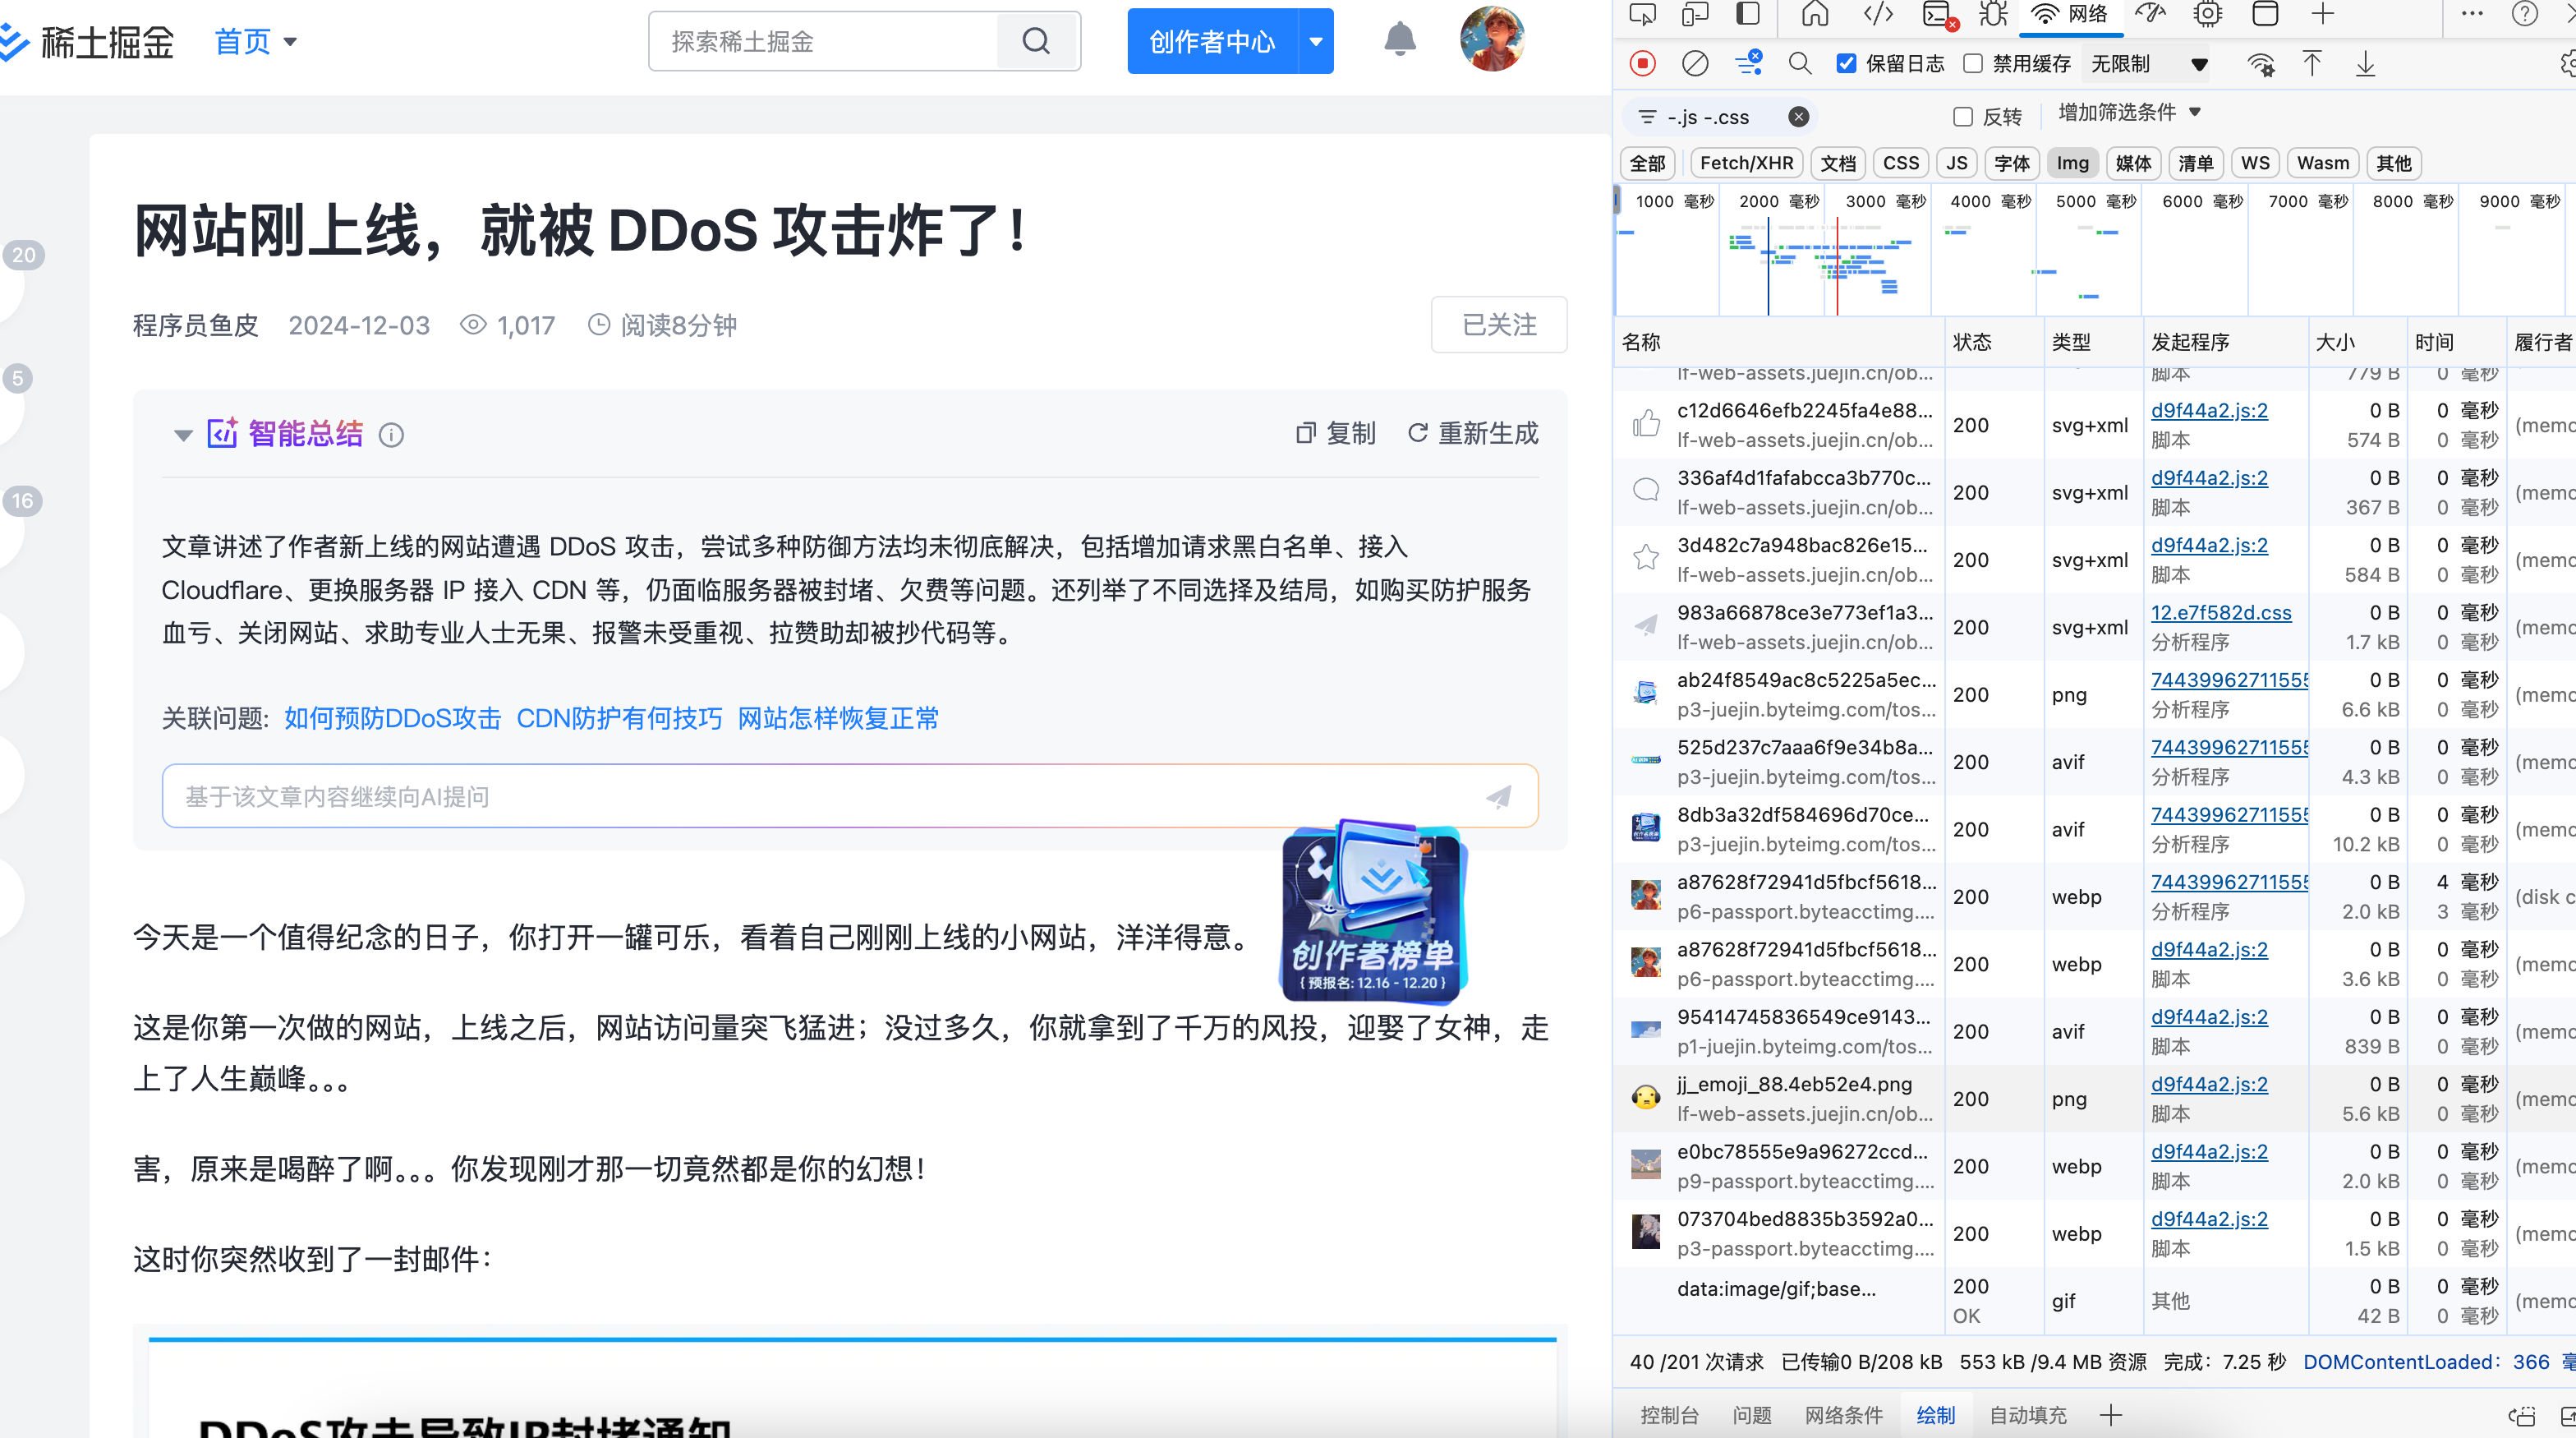Collapse the 智能总结 section triangle
Viewport: 2576px width, 1438px height.
point(183,435)
